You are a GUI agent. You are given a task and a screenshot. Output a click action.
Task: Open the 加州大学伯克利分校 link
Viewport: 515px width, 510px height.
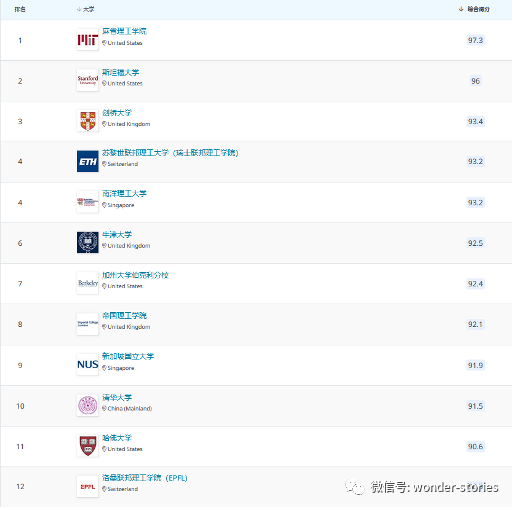click(x=135, y=275)
